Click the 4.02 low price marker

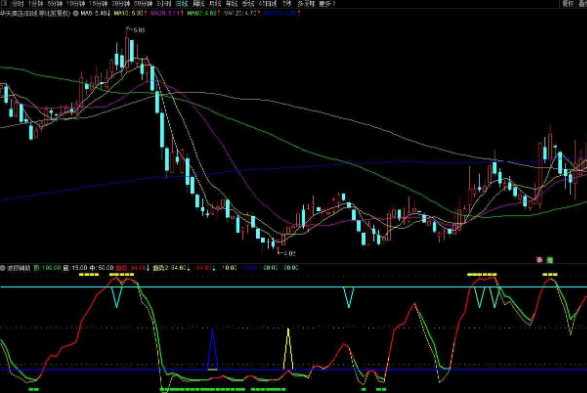pos(286,253)
